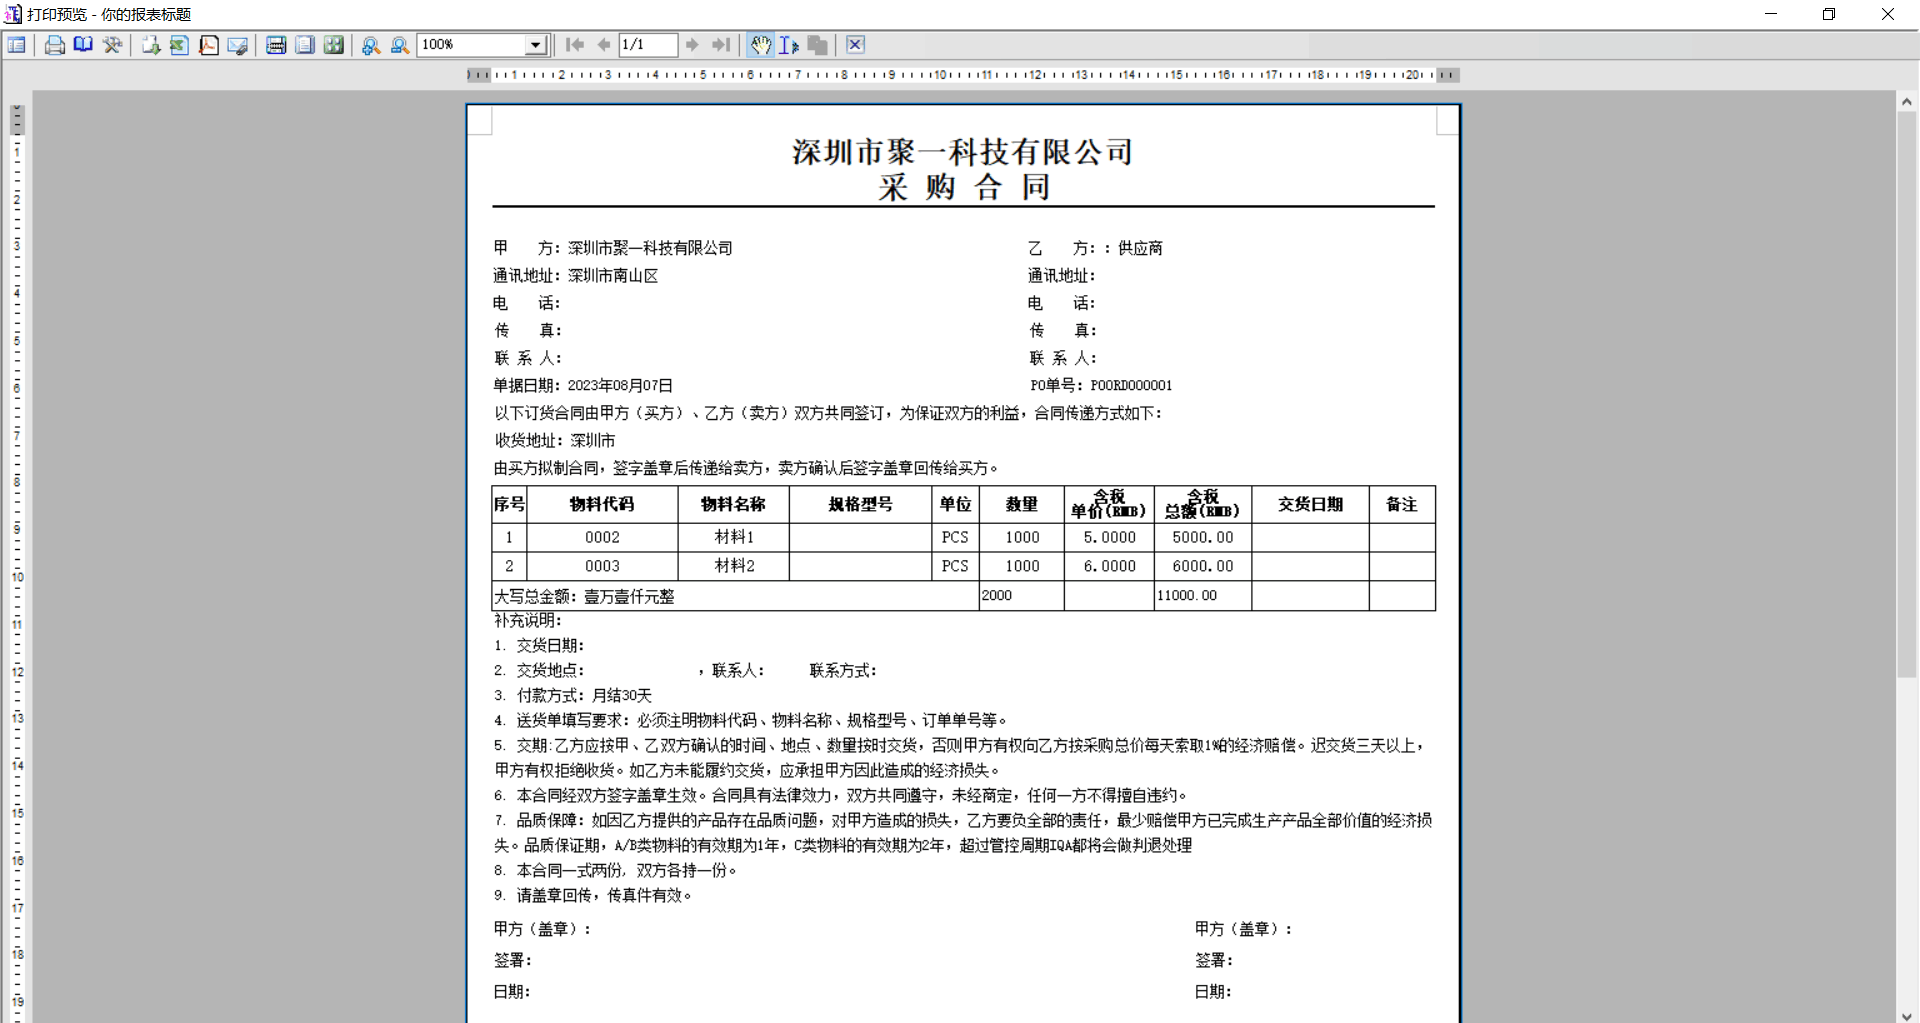Restore down the preview window
The image size is (1920, 1023).
pos(1829,14)
